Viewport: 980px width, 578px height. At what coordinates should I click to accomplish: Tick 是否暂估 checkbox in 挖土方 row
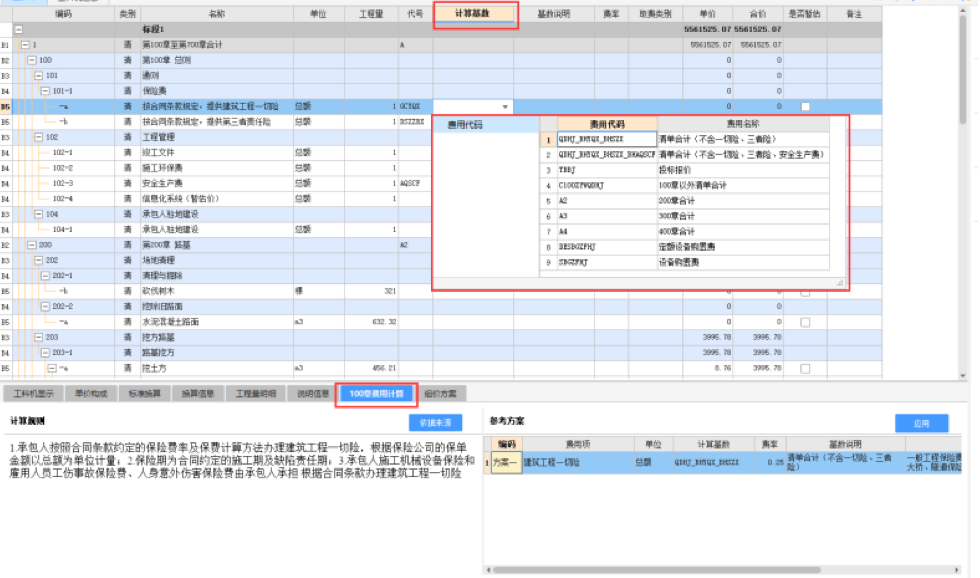(805, 369)
